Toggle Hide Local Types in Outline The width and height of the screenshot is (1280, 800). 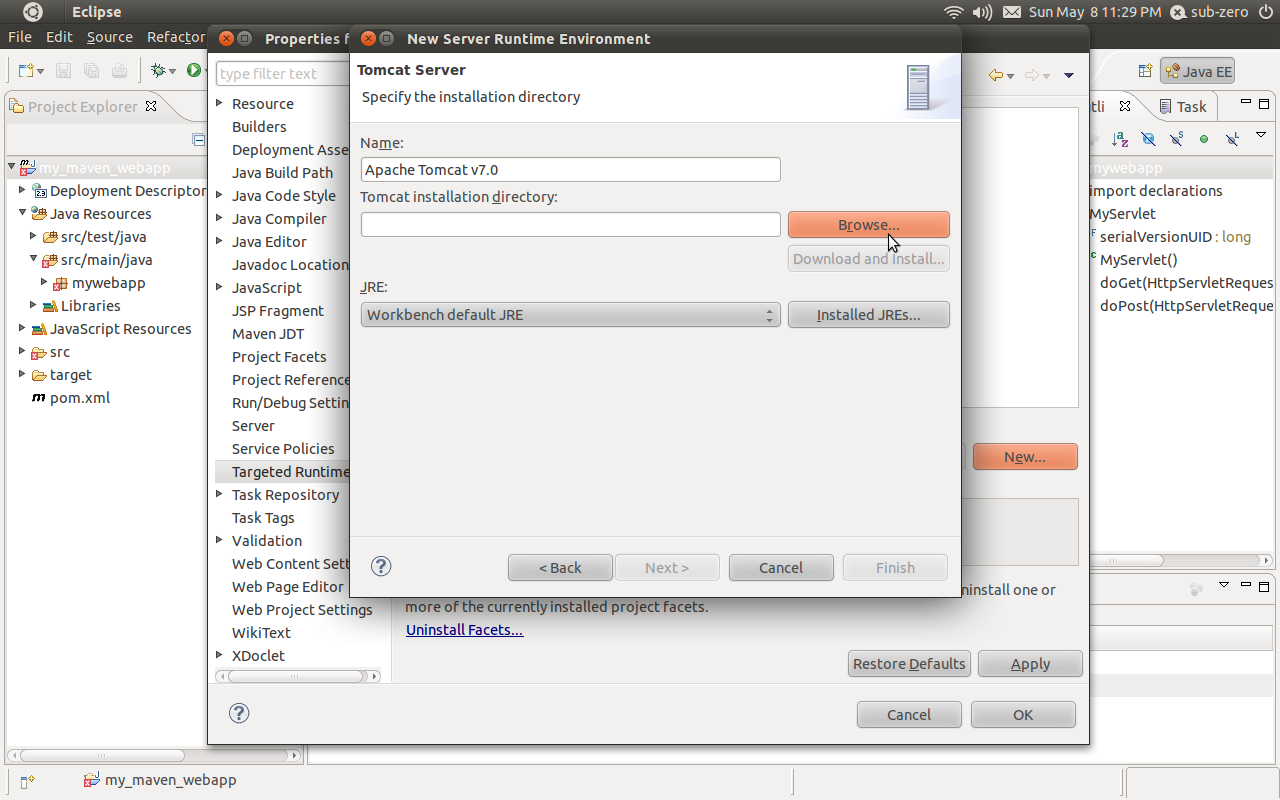1232,139
